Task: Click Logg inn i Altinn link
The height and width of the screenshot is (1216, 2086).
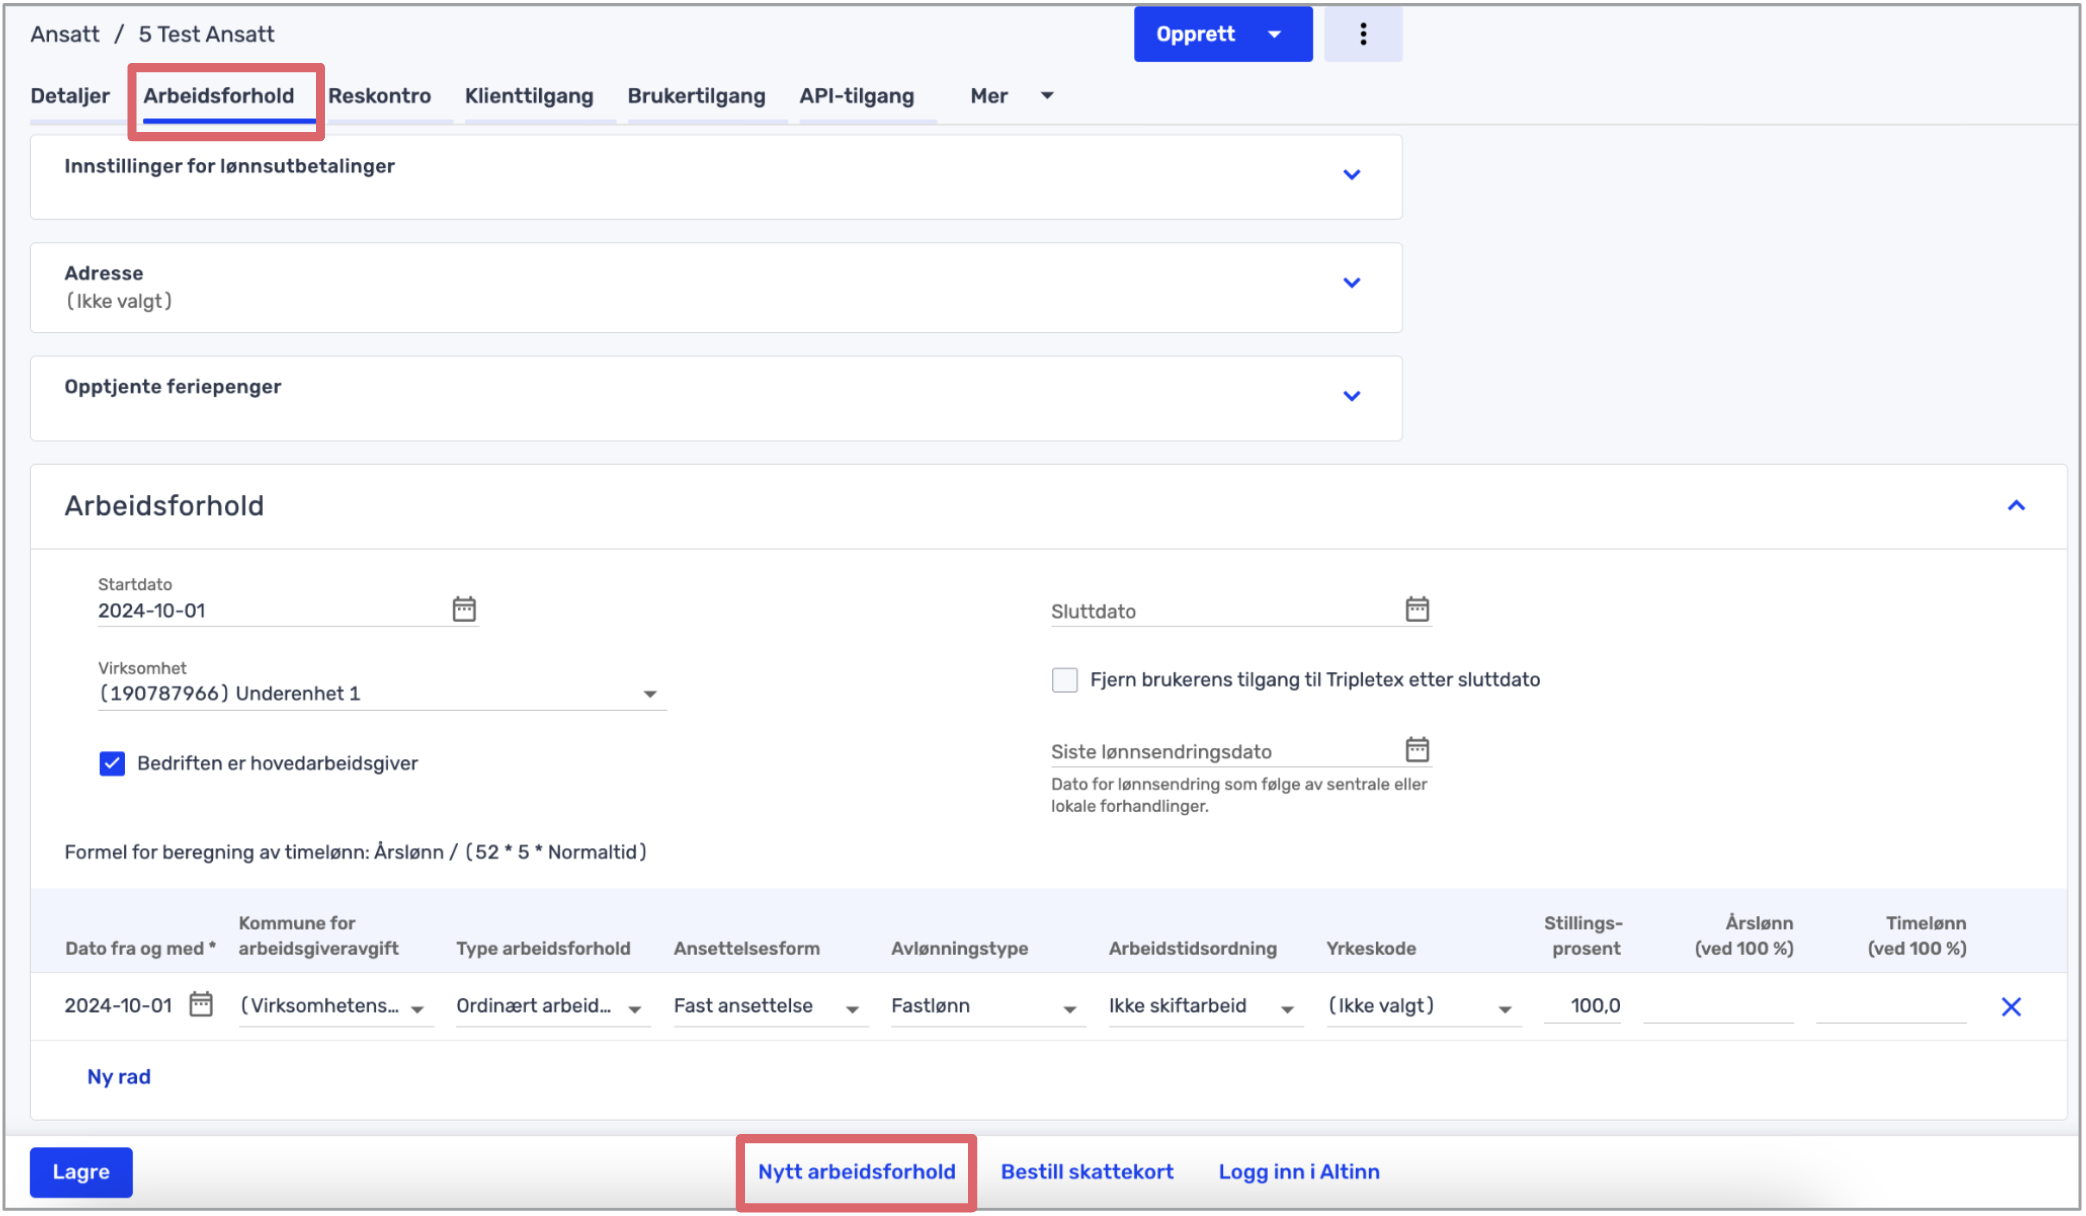Action: click(x=1299, y=1172)
